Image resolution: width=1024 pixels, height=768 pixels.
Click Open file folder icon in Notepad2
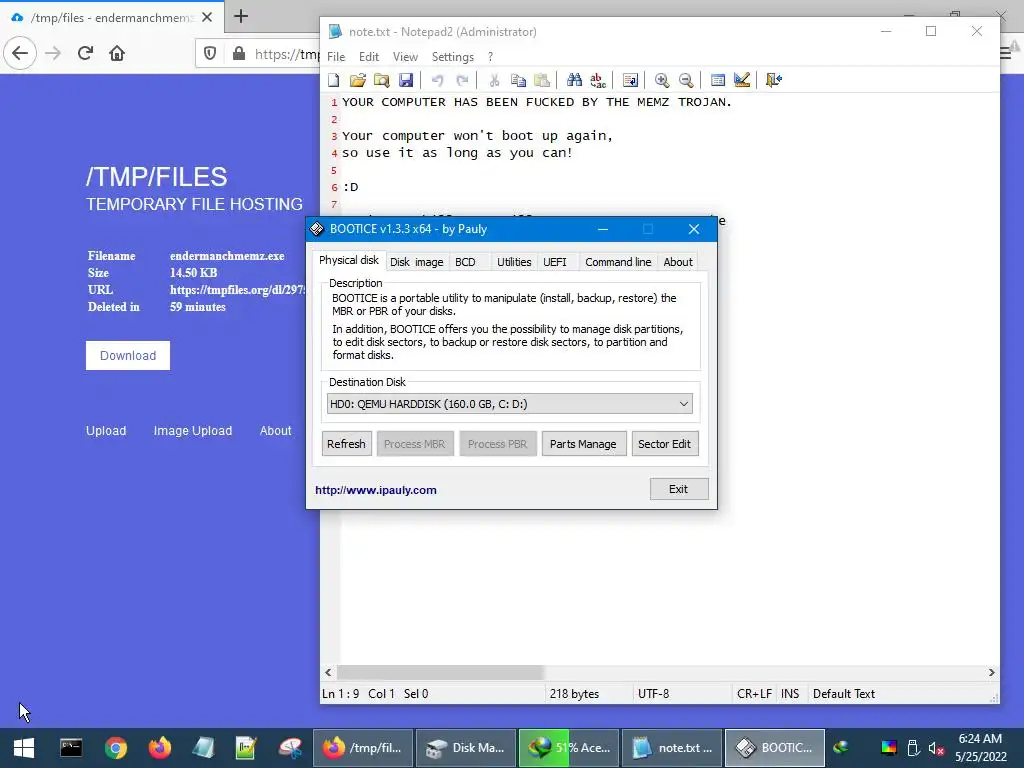(x=357, y=80)
